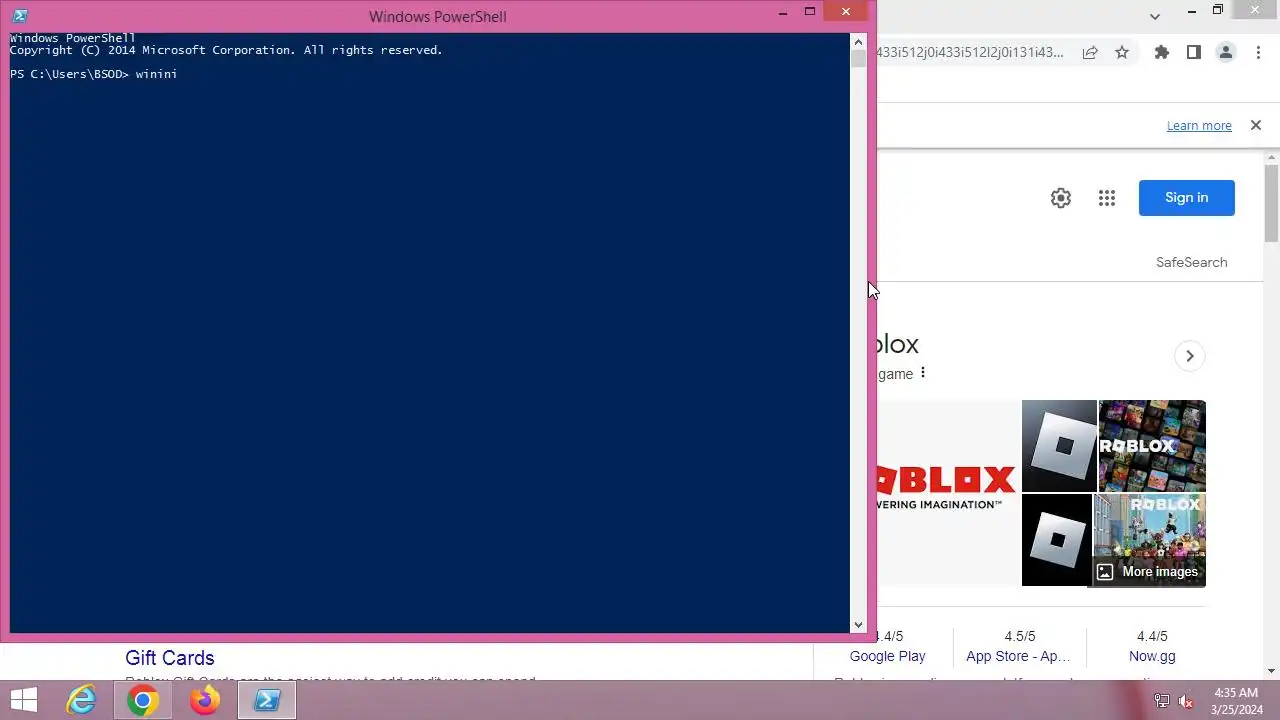This screenshot has width=1280, height=720.
Task: Open Google apps grid icon
Action: 1106,198
